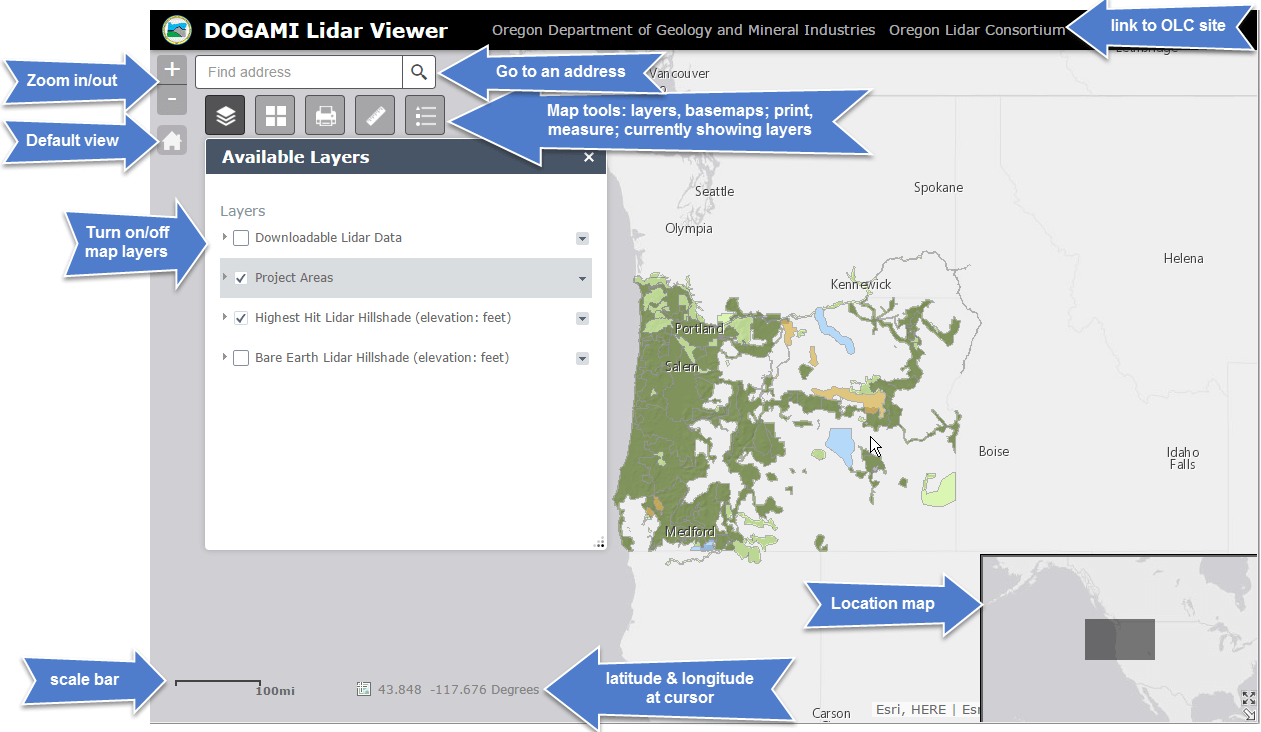
Task: Turn off Highest Hit Lidar Hillshade layer
Action: click(x=241, y=318)
